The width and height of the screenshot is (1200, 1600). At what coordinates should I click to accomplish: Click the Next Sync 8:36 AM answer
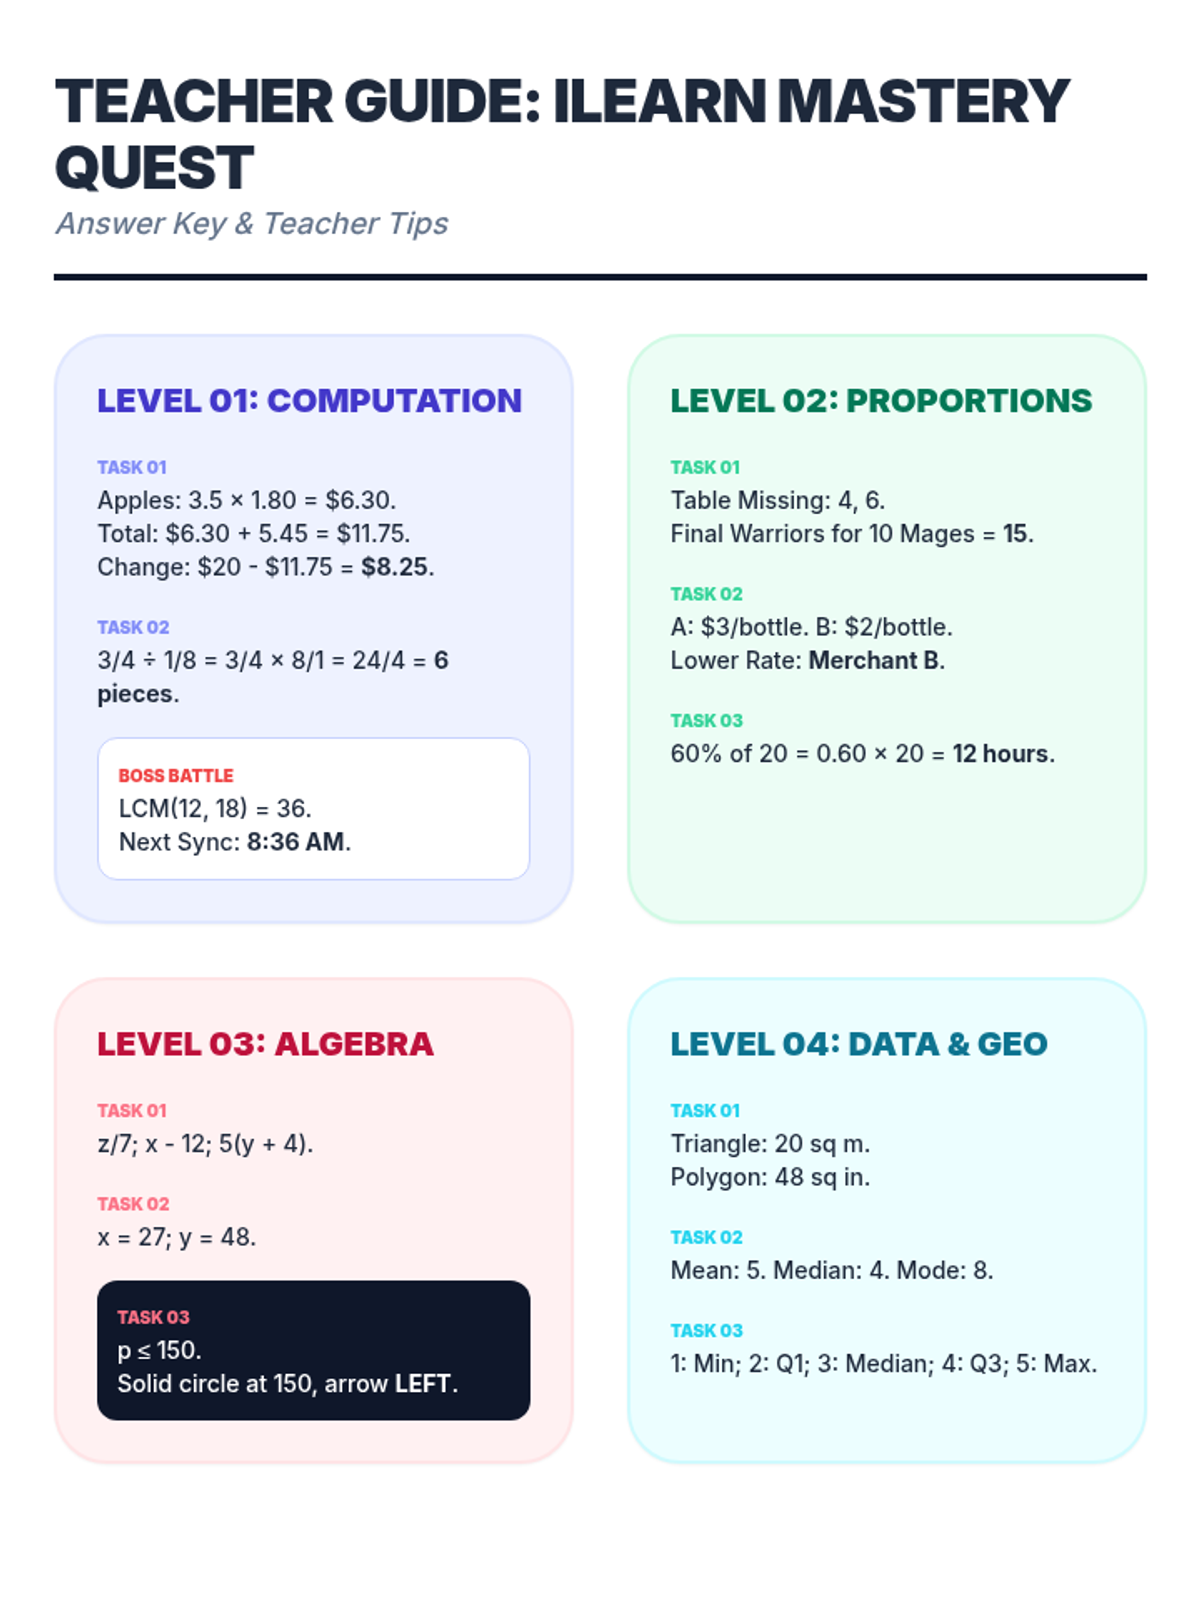click(235, 842)
